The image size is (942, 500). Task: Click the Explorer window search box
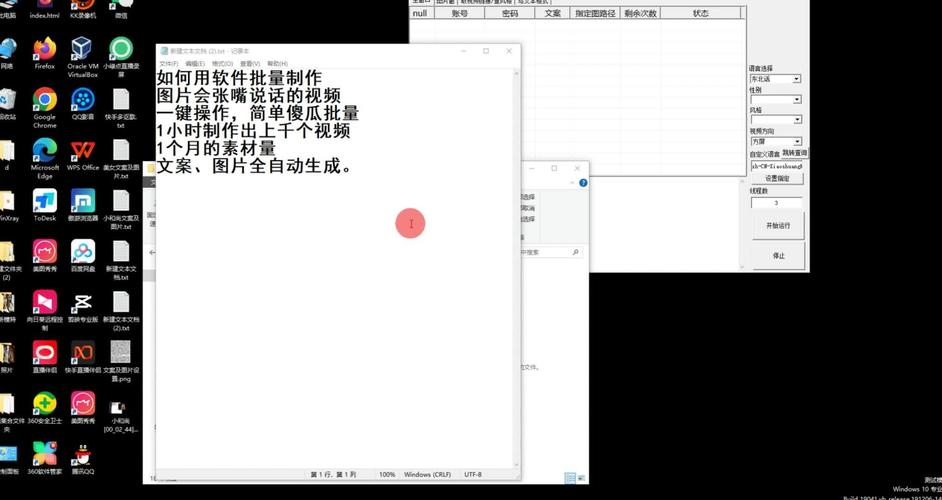[x=550, y=252]
